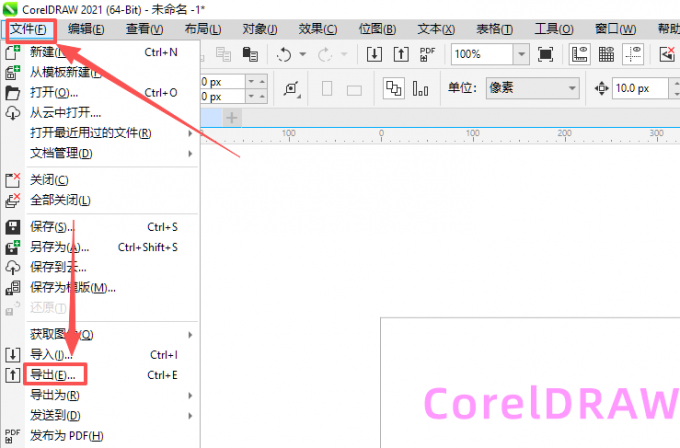This screenshot has height=448, width=680.
Task: Open the 布局(L) menu
Action: point(203,29)
